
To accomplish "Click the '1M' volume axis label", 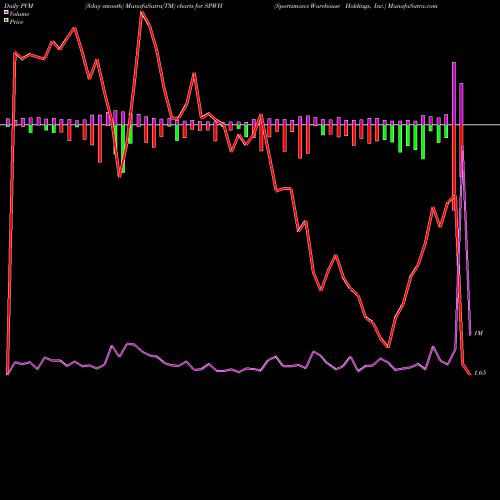I will [x=478, y=333].
